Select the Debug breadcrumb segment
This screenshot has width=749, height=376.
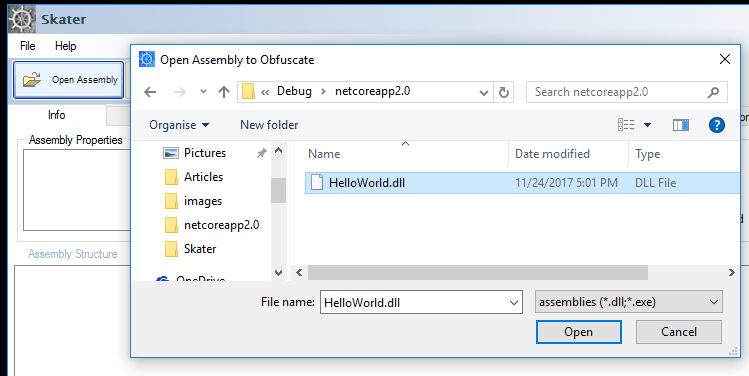294,91
